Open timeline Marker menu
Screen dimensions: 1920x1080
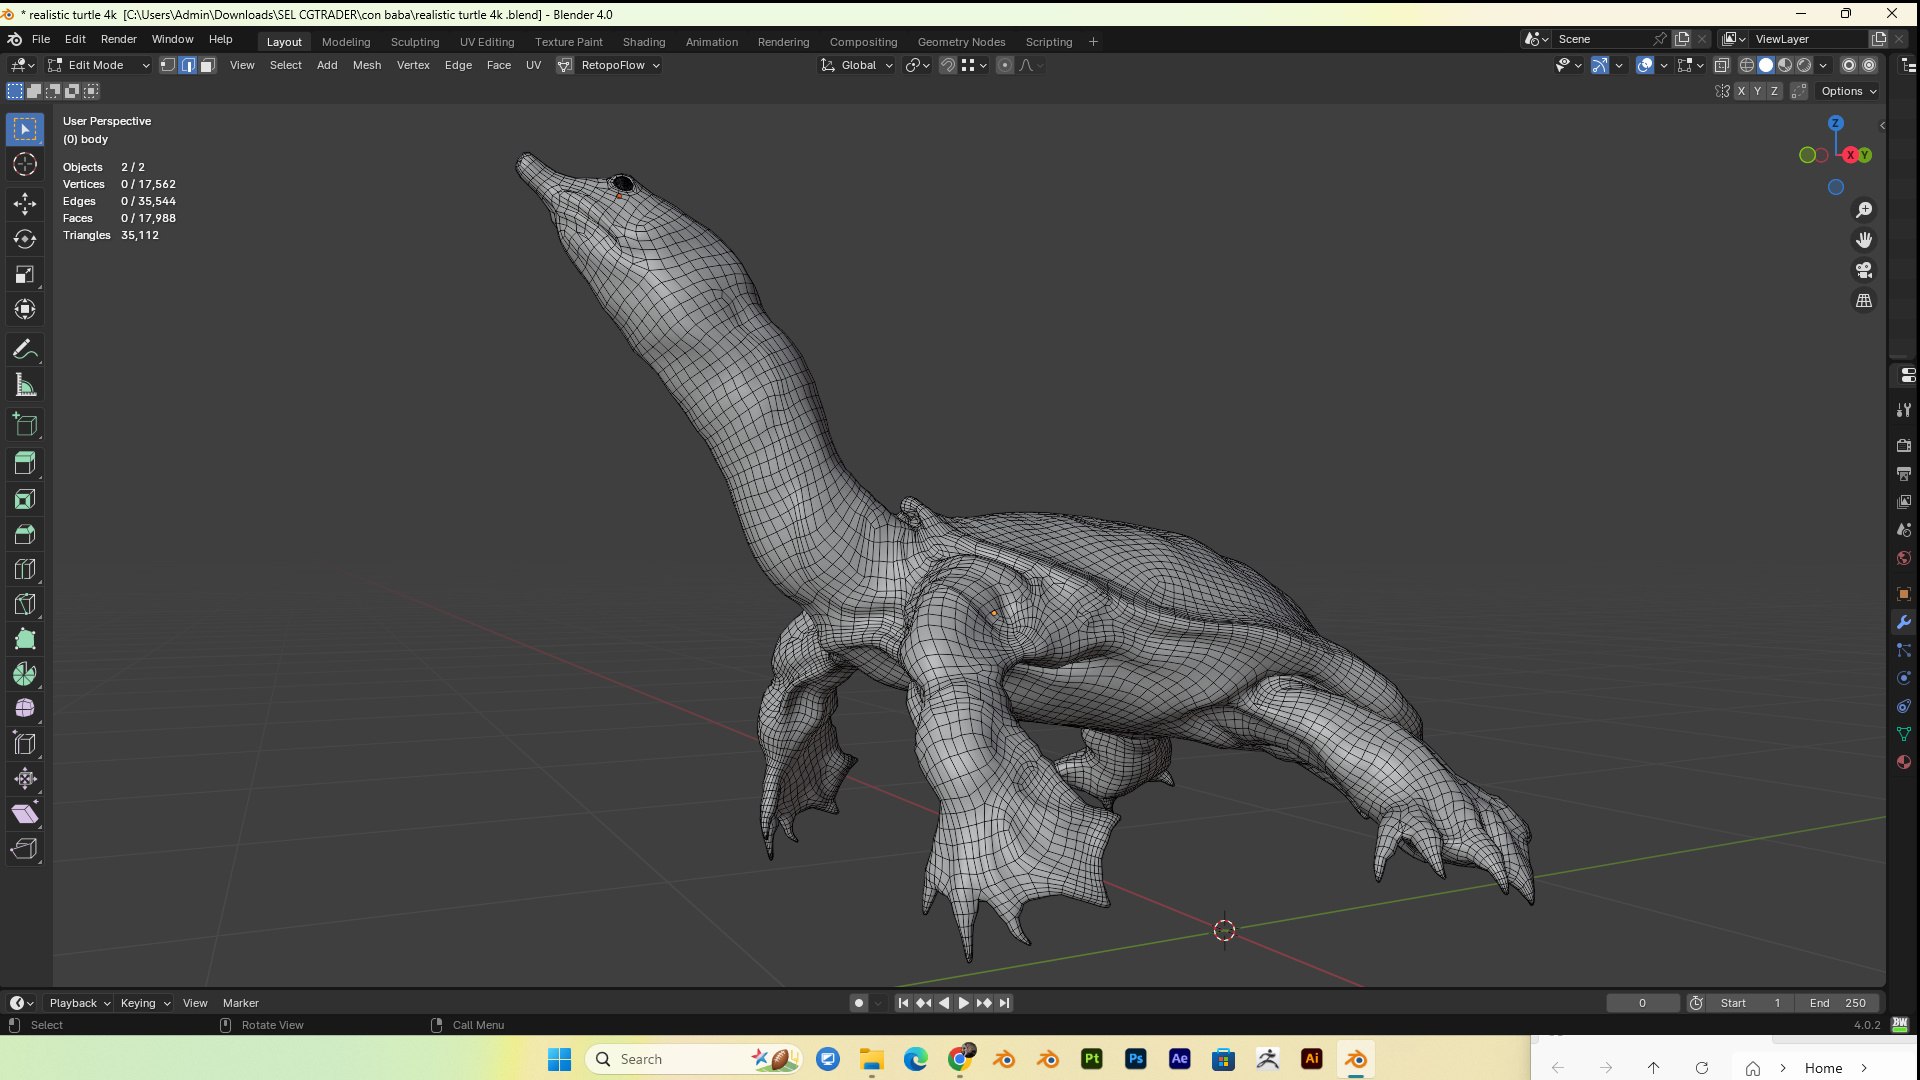(240, 1003)
